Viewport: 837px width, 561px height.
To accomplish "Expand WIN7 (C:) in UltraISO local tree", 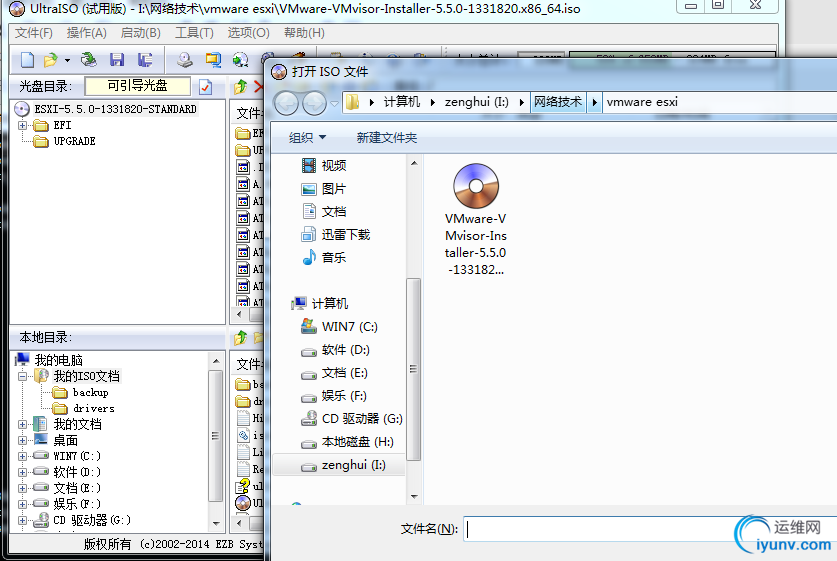I will pos(22,456).
